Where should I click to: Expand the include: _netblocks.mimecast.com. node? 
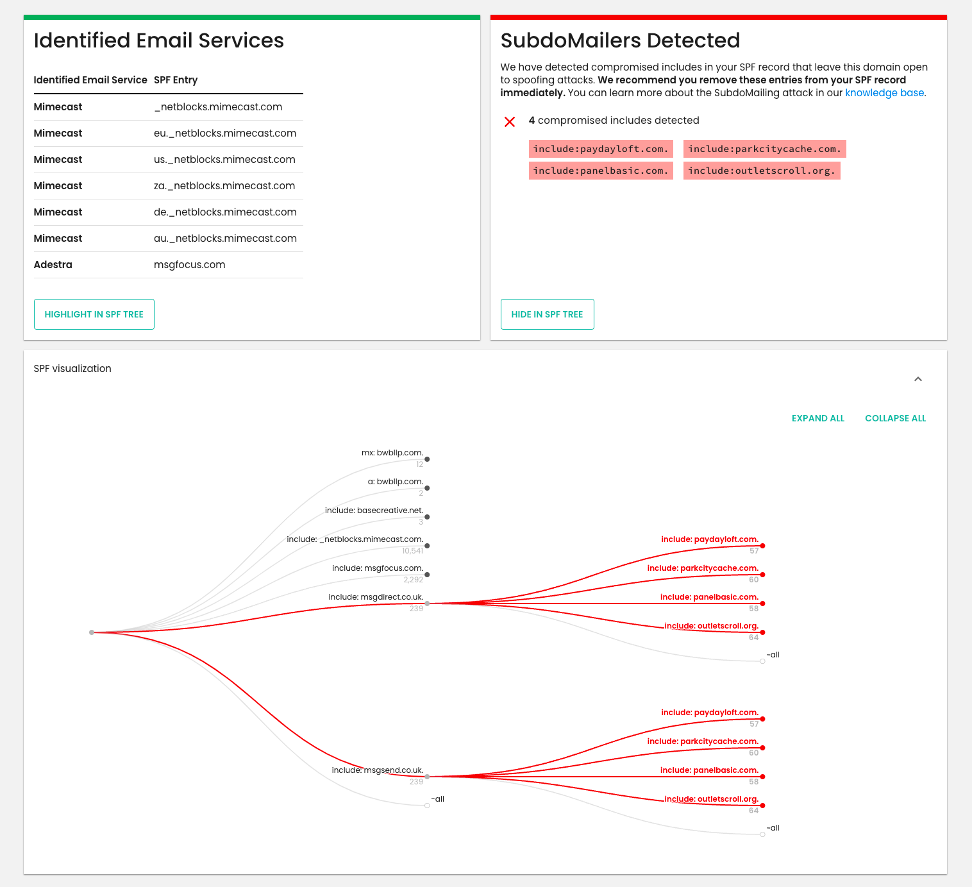click(x=427, y=546)
